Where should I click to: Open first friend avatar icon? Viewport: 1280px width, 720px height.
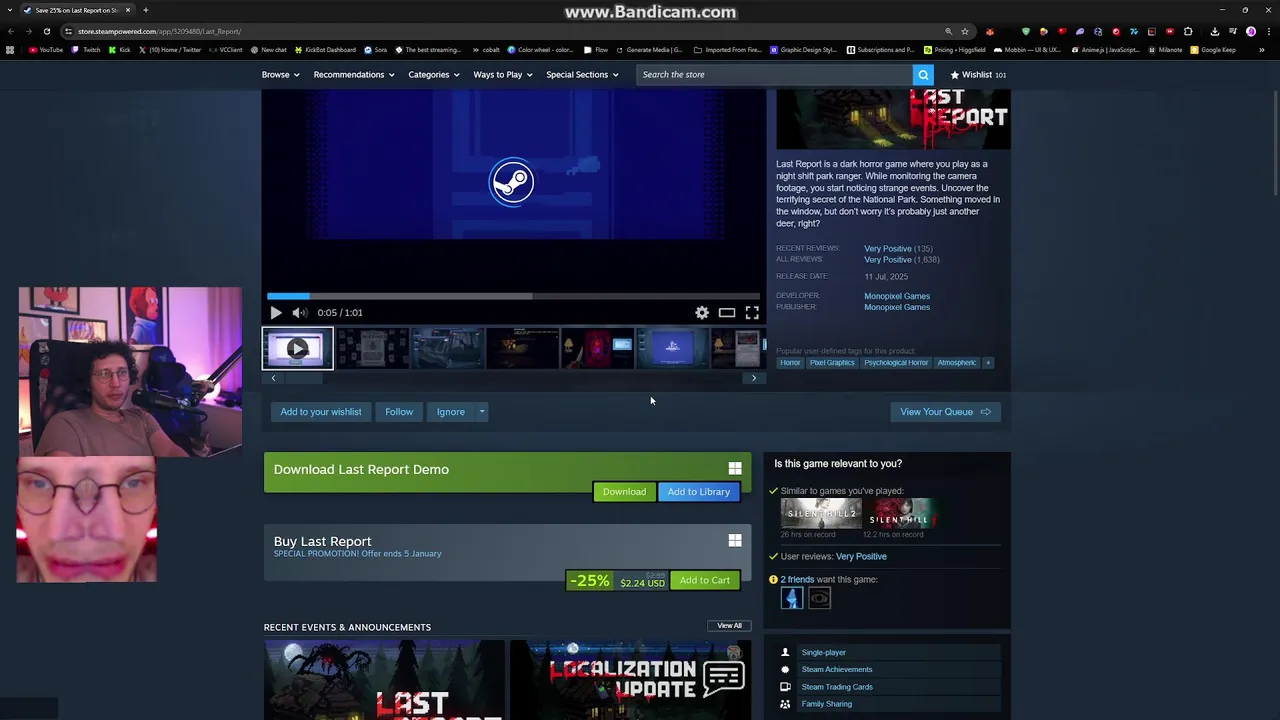(x=792, y=599)
